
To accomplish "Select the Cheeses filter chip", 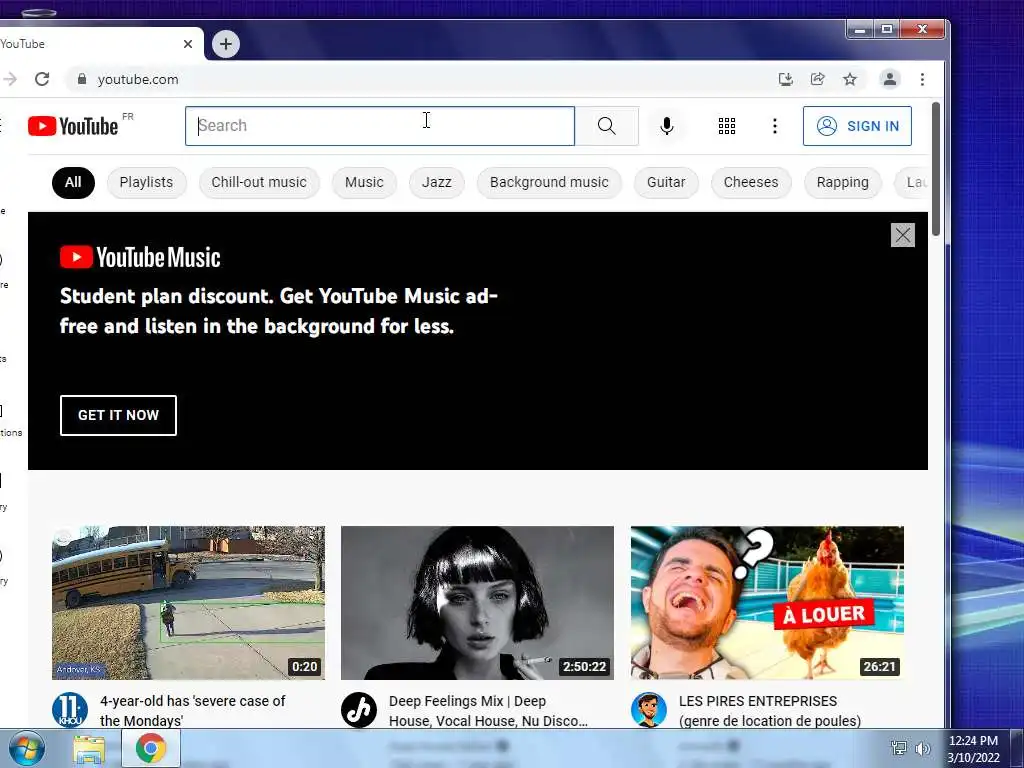I will click(751, 182).
